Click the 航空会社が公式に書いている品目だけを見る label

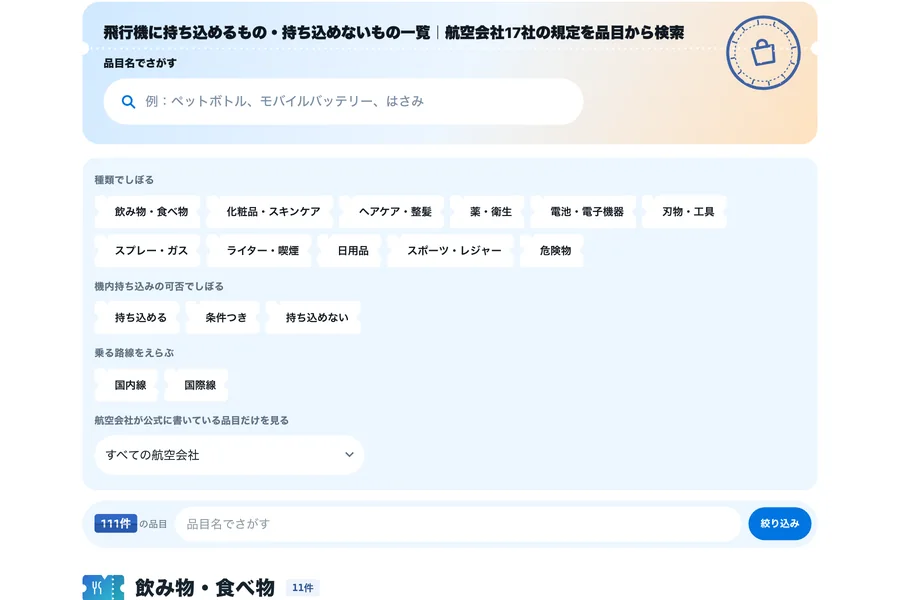click(x=192, y=420)
